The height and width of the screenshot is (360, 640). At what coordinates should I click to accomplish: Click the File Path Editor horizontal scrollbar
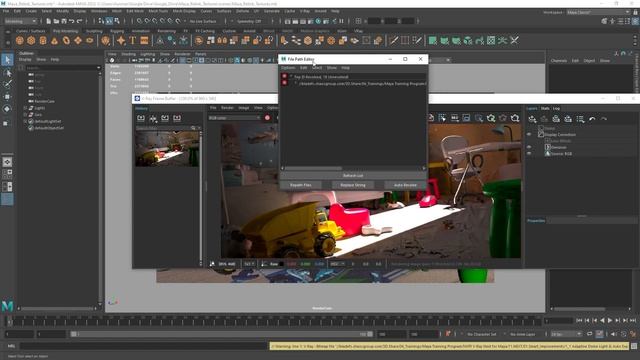313,168
